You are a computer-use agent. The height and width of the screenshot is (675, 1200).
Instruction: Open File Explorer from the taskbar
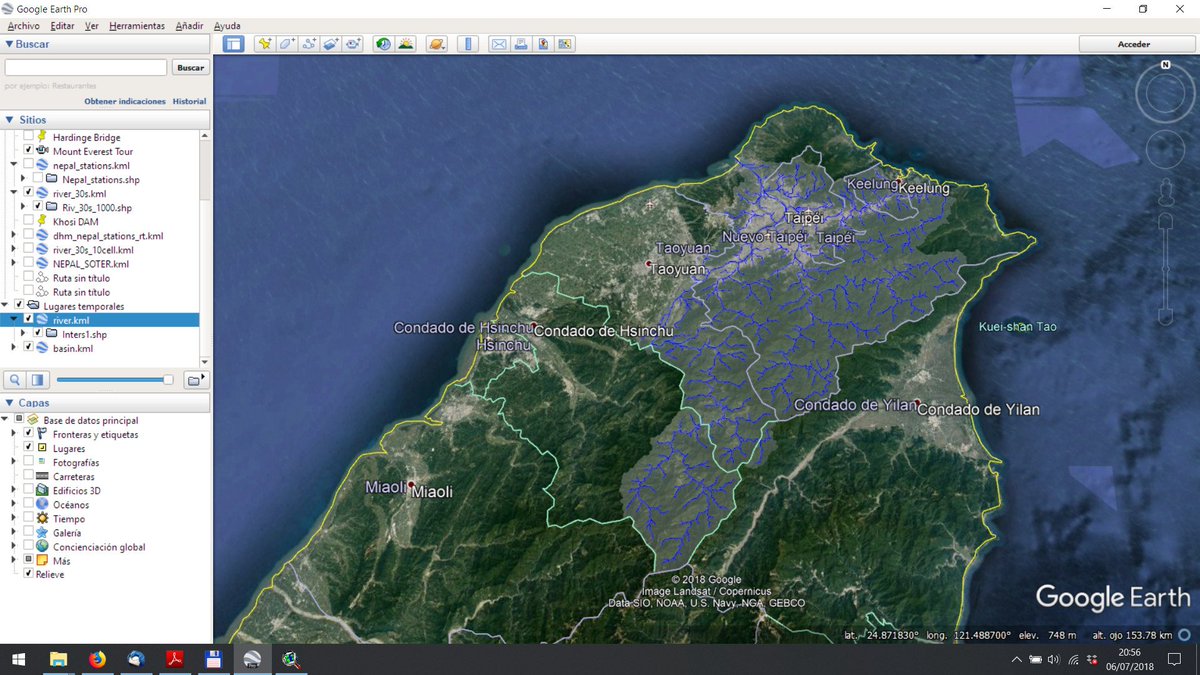click(x=58, y=659)
